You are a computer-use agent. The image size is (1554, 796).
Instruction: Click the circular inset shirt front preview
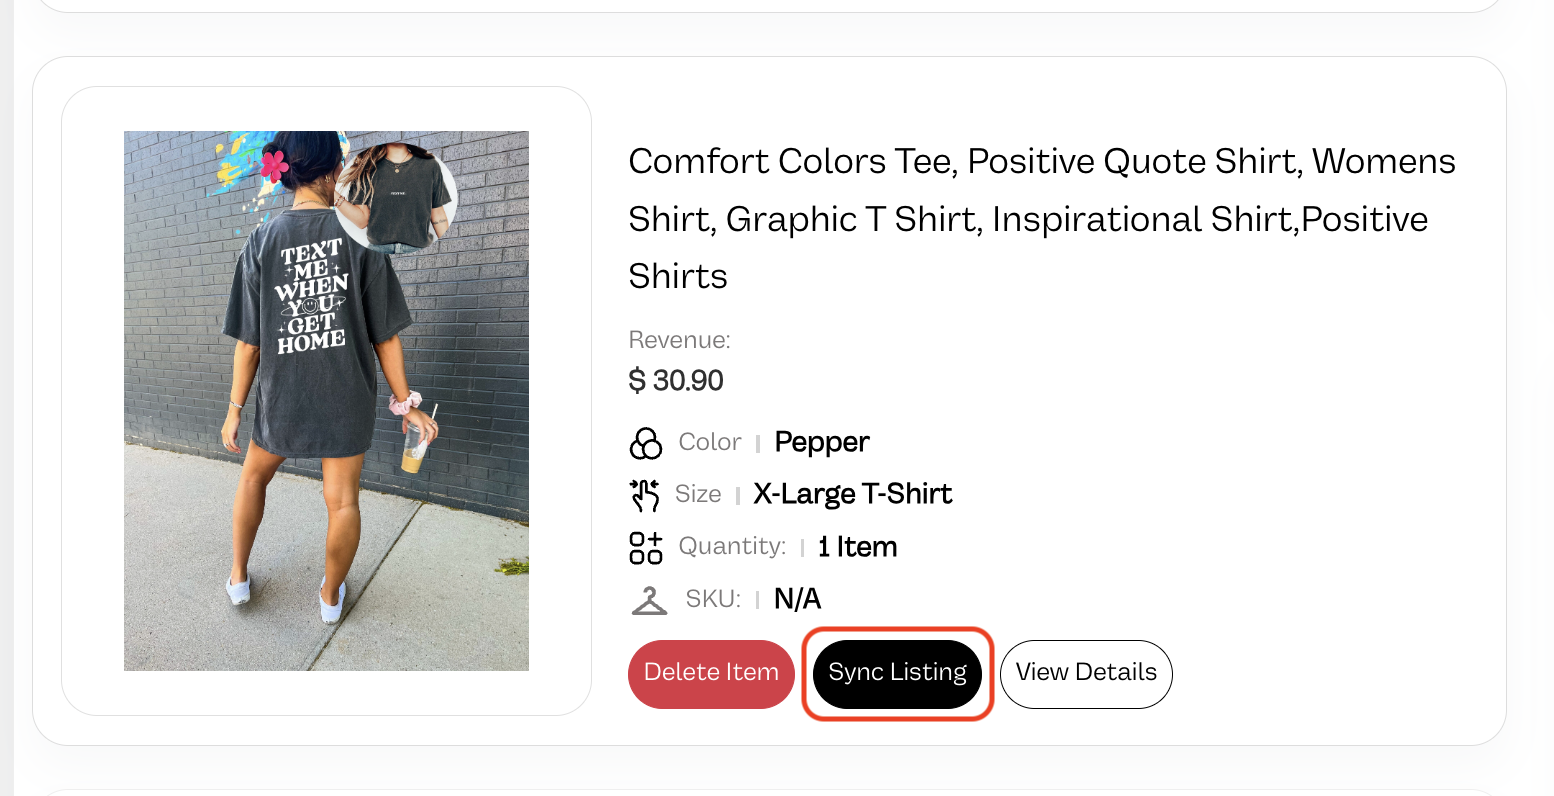coord(397,197)
